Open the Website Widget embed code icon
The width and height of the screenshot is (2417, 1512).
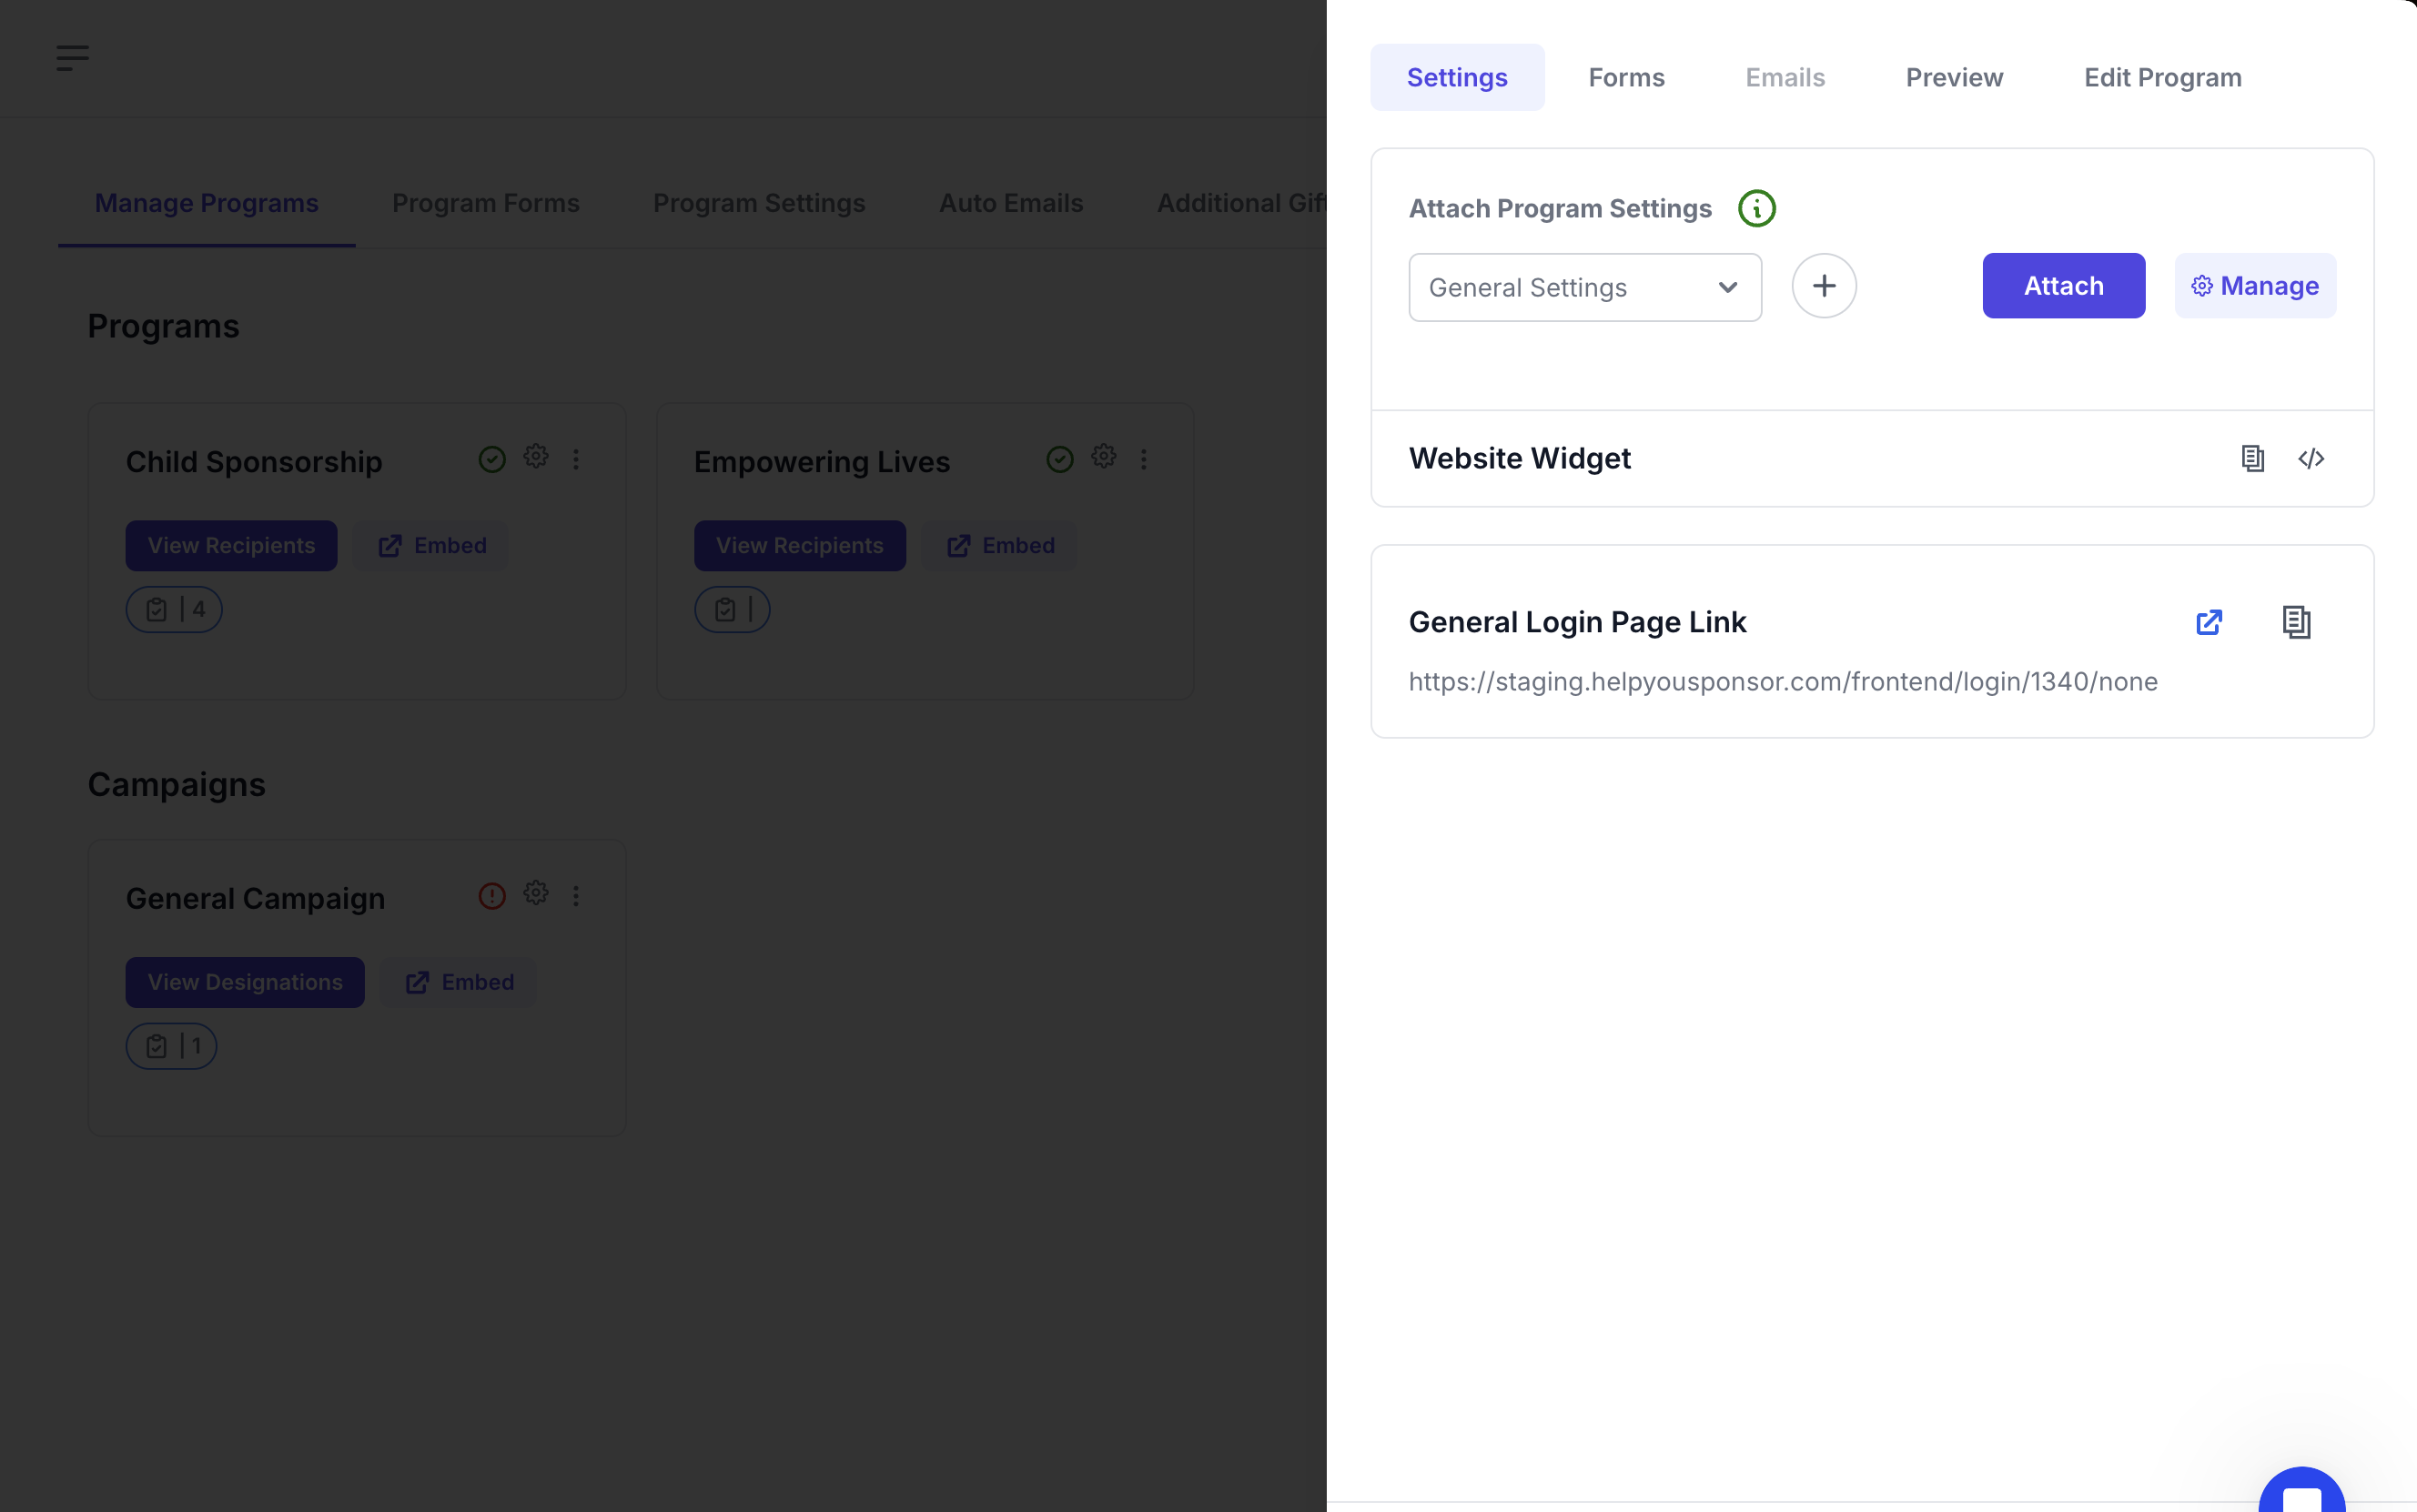click(x=2310, y=458)
